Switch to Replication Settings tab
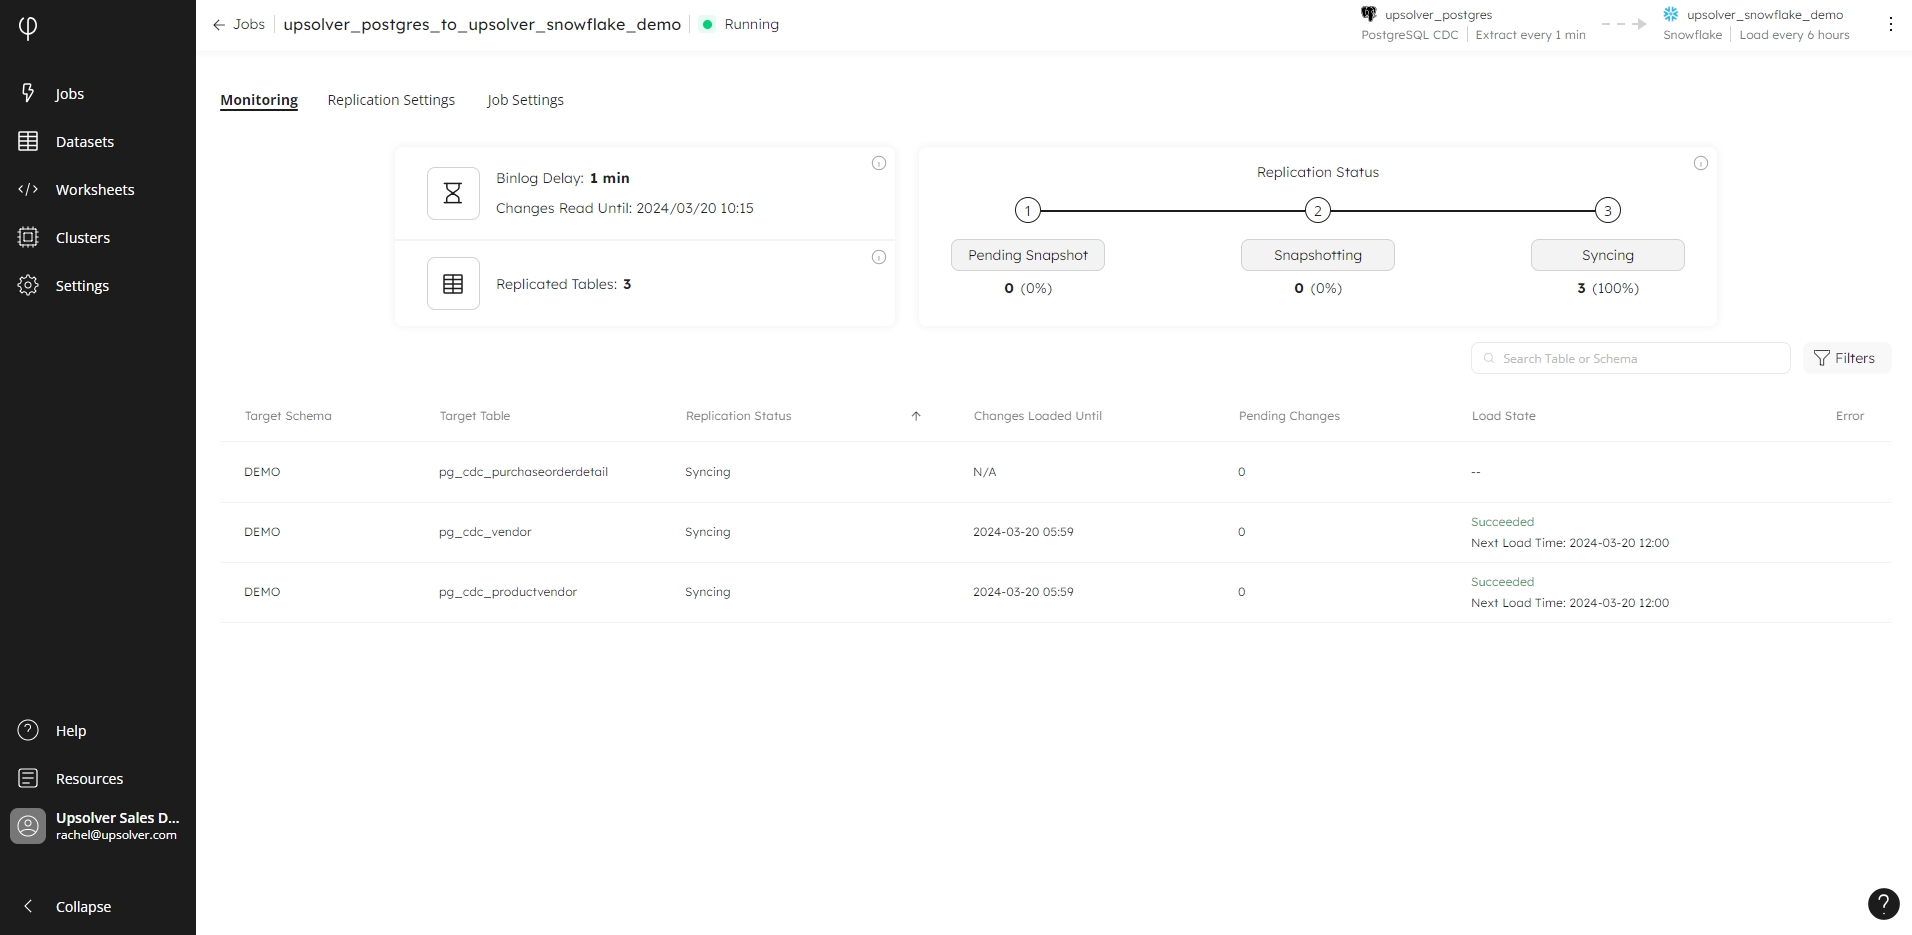The height and width of the screenshot is (935, 1912). point(391,100)
